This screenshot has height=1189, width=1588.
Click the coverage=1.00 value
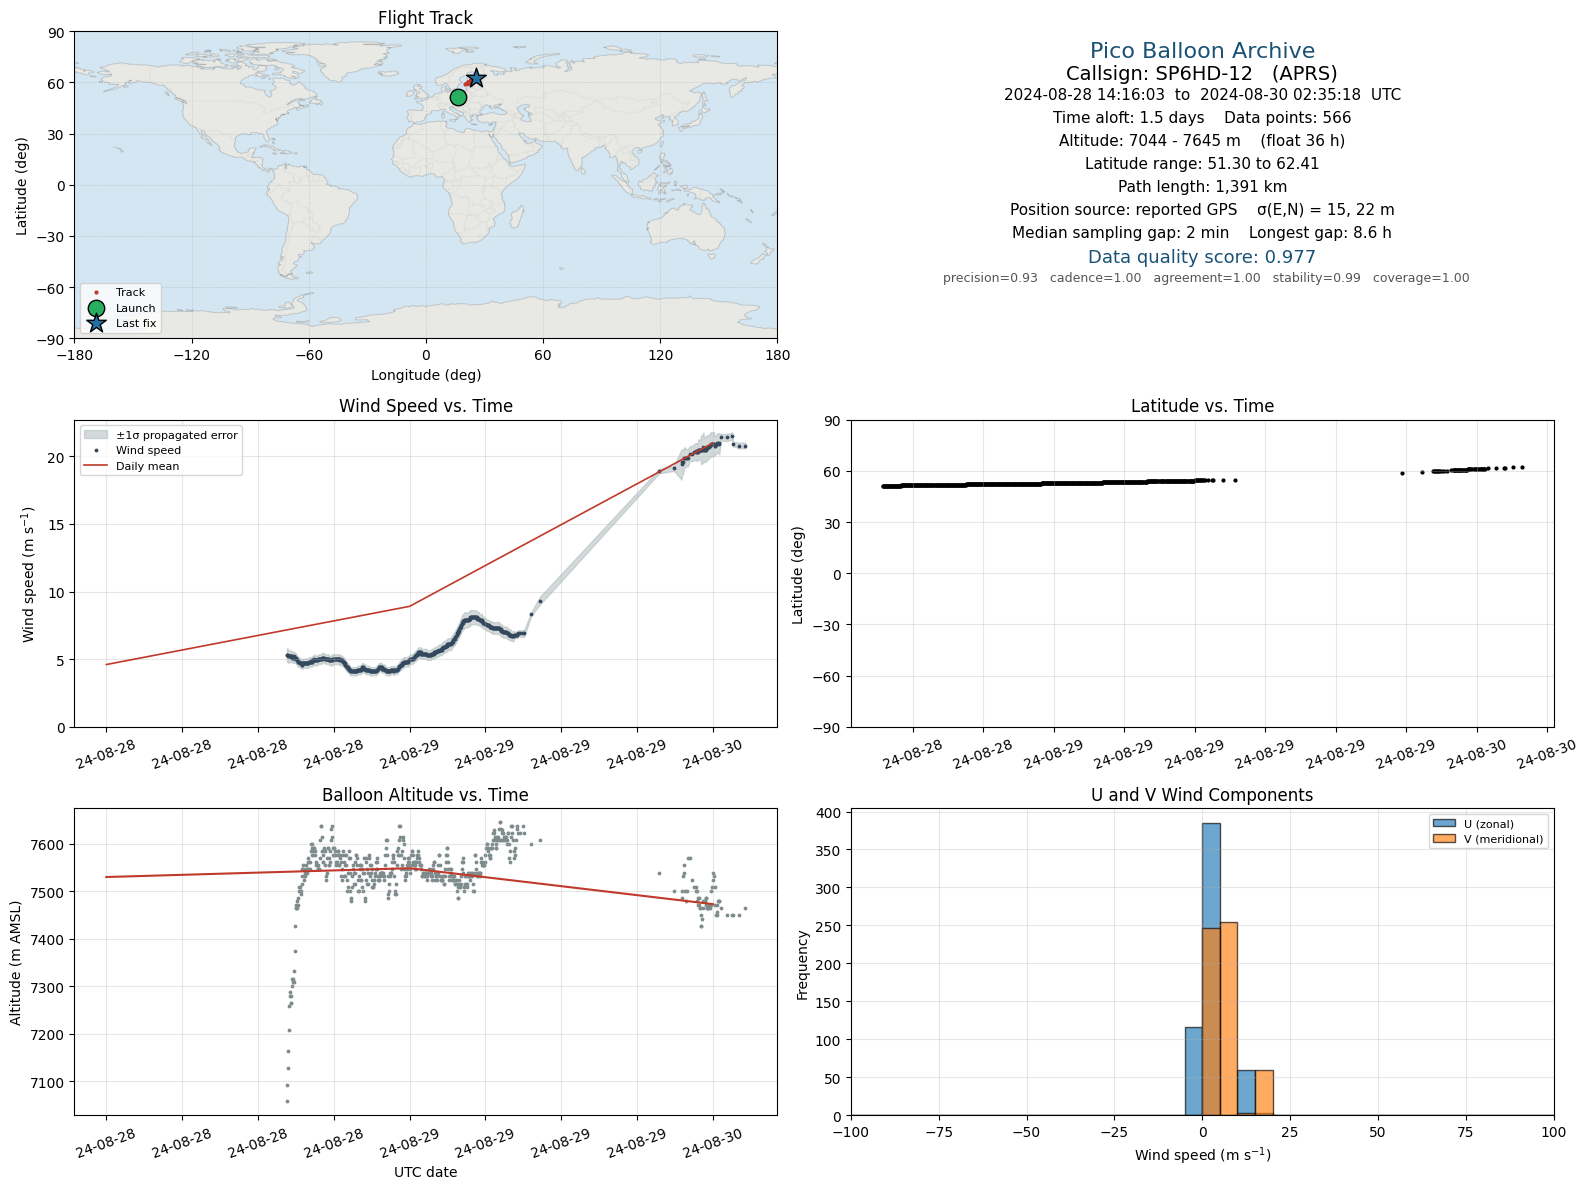[1421, 278]
